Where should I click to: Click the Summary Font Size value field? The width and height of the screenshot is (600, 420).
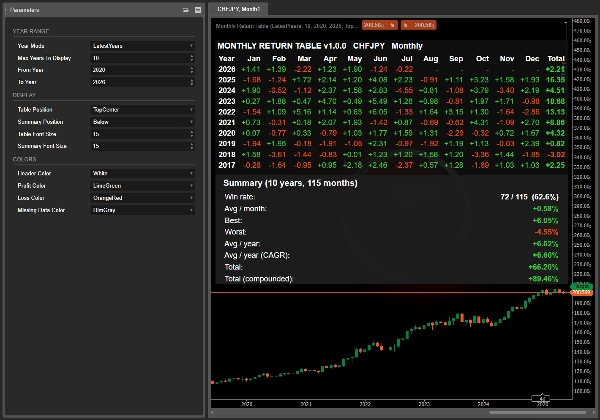tap(140, 146)
